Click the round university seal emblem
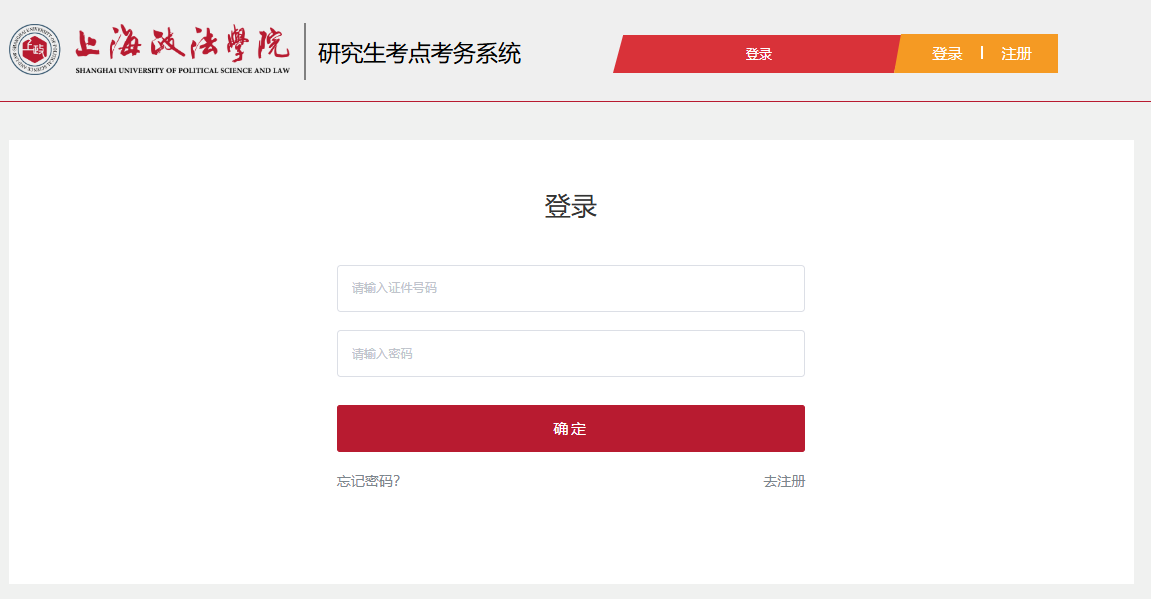This screenshot has height=599, width=1151. click(x=35, y=50)
